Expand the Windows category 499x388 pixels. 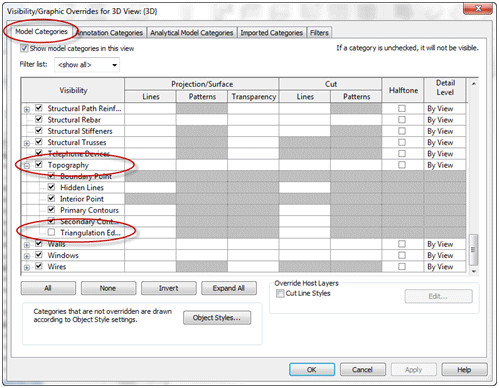click(27, 256)
